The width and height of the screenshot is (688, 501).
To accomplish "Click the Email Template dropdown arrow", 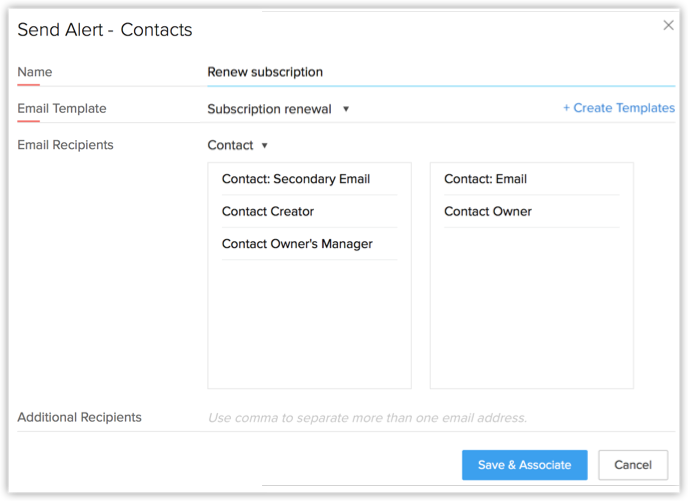I will tap(346, 109).
